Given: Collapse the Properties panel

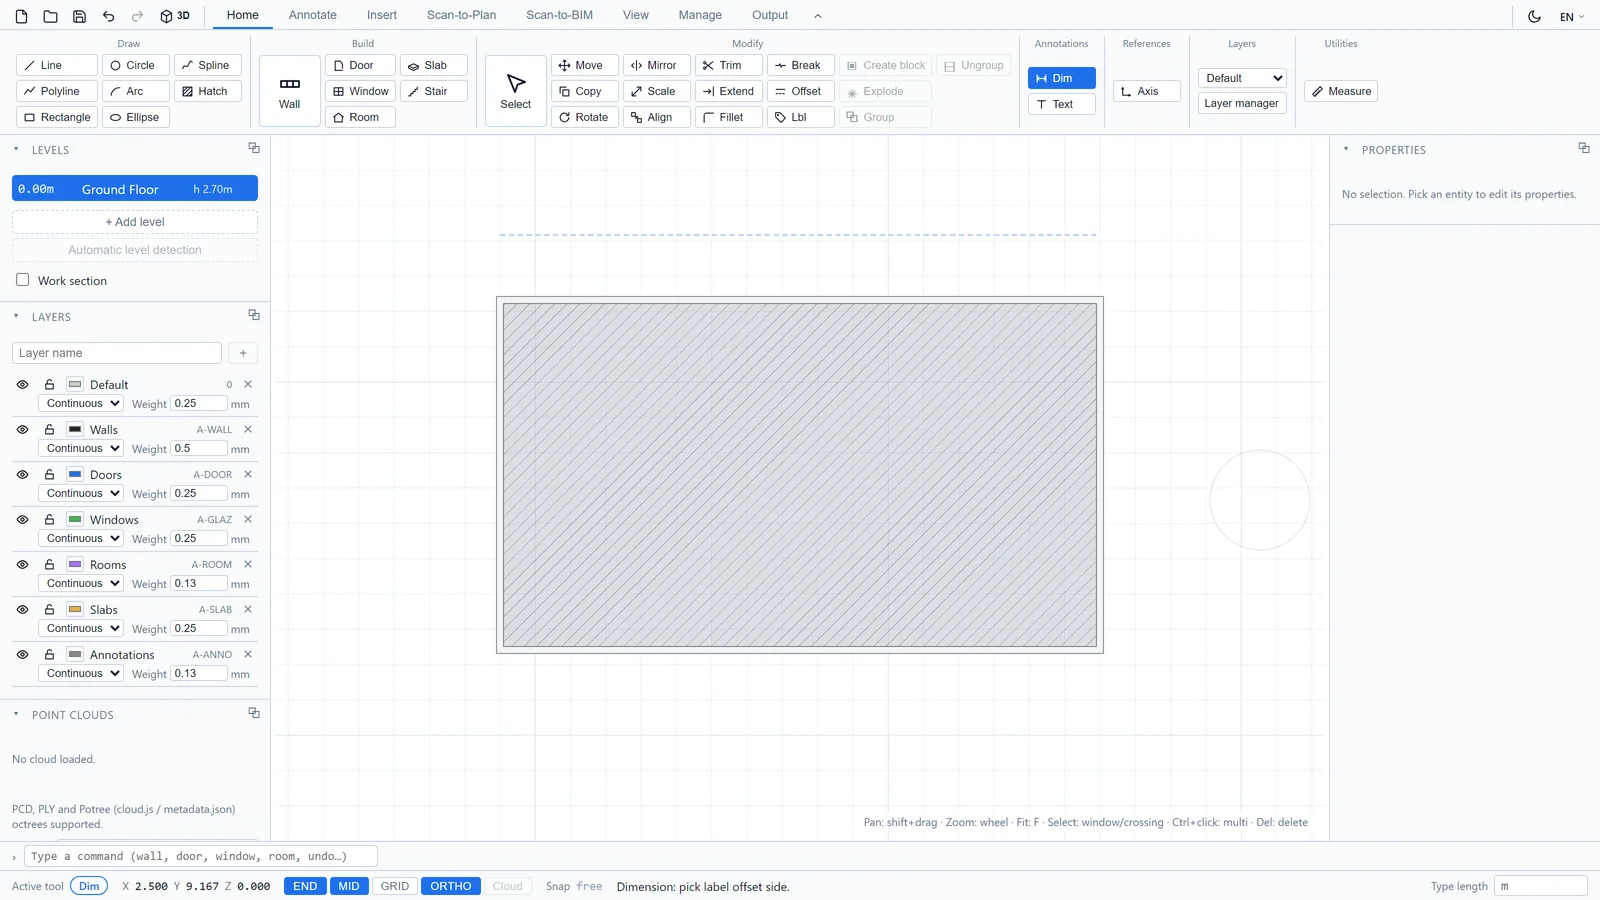Looking at the screenshot, I should [x=1346, y=149].
